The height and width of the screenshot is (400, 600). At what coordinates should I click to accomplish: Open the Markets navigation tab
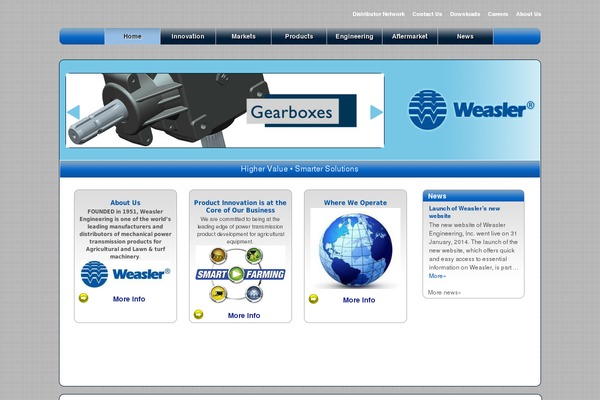(243, 36)
